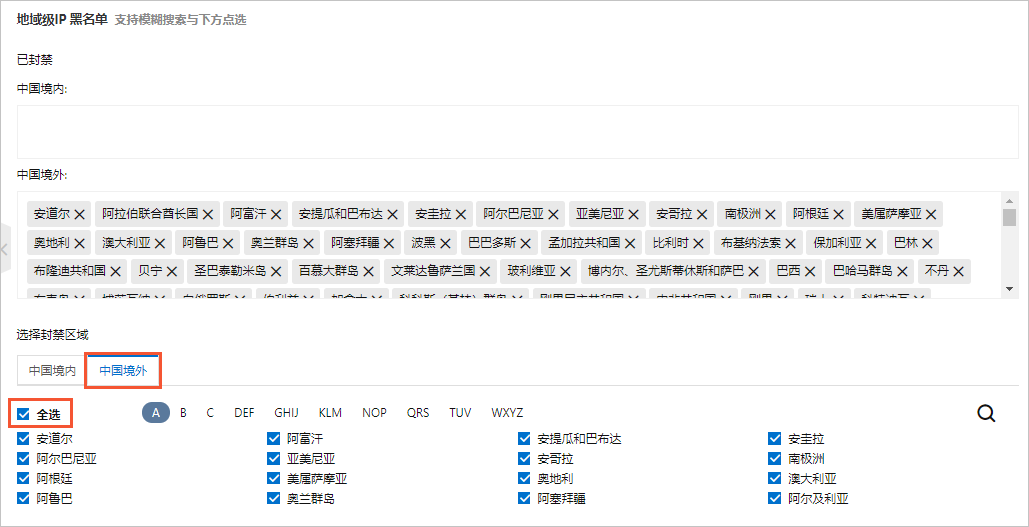
Task: Remove the 奥地利 tag X icon
Action: pos(79,243)
